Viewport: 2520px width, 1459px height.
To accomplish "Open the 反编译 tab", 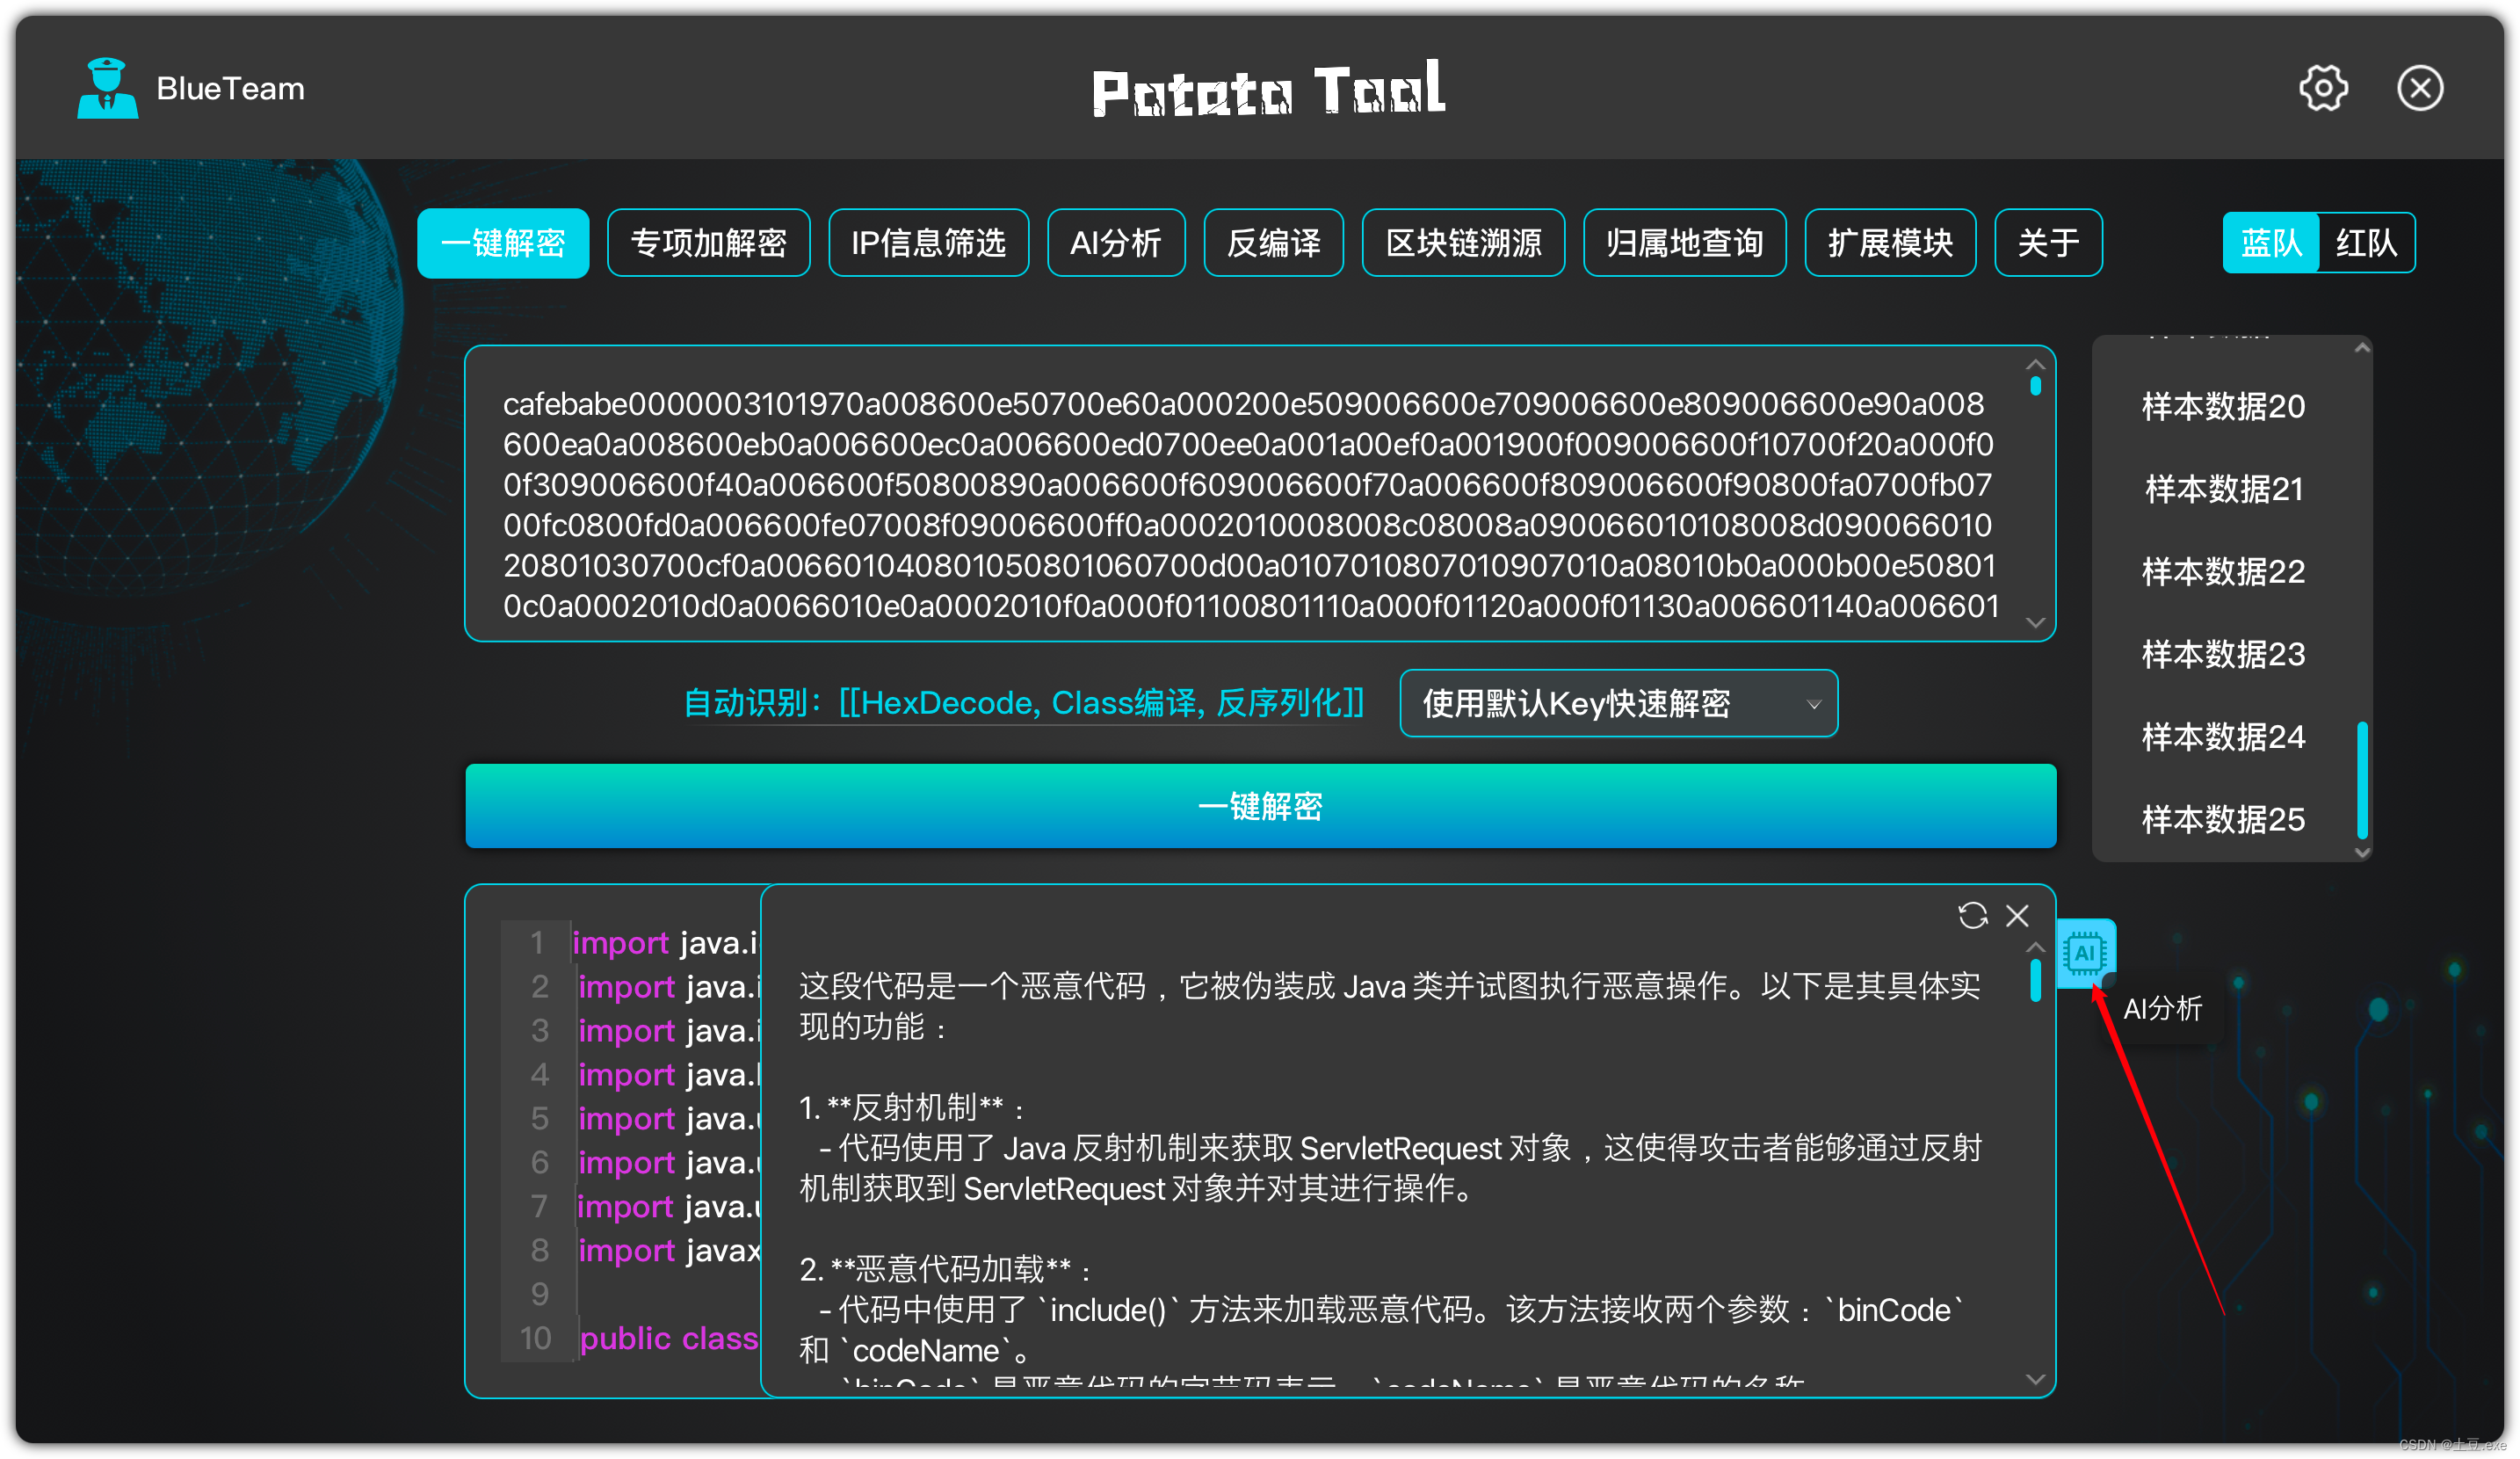I will click(x=1273, y=243).
